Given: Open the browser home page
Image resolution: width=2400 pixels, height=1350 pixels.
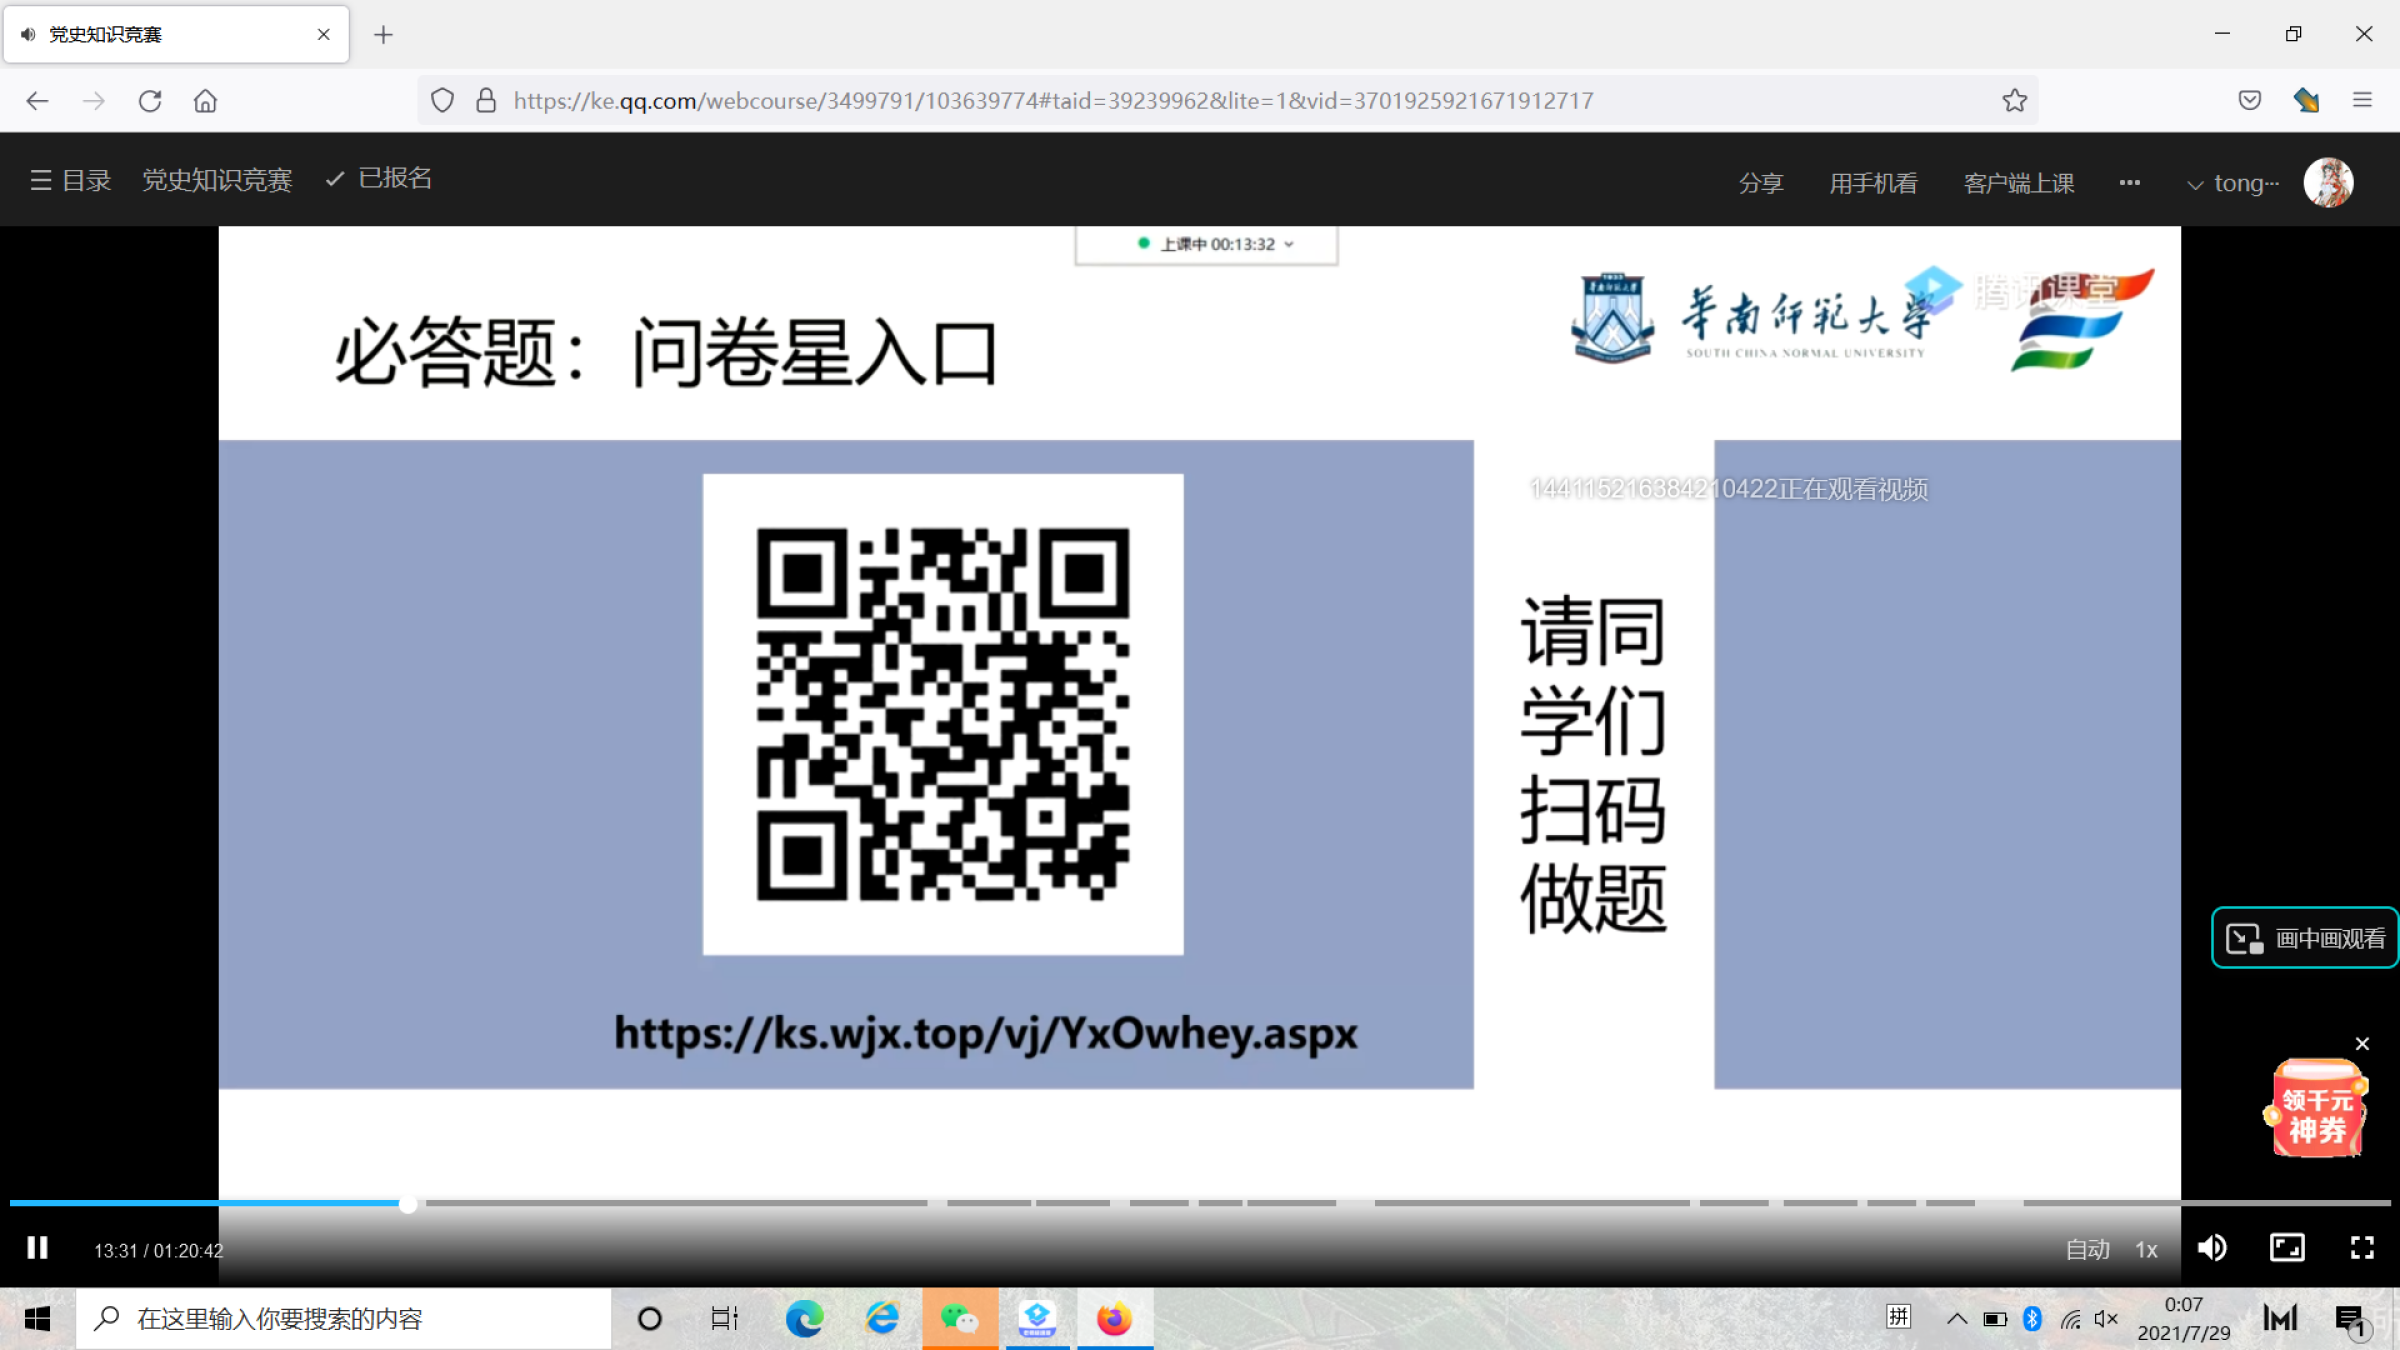Looking at the screenshot, I should [x=206, y=100].
